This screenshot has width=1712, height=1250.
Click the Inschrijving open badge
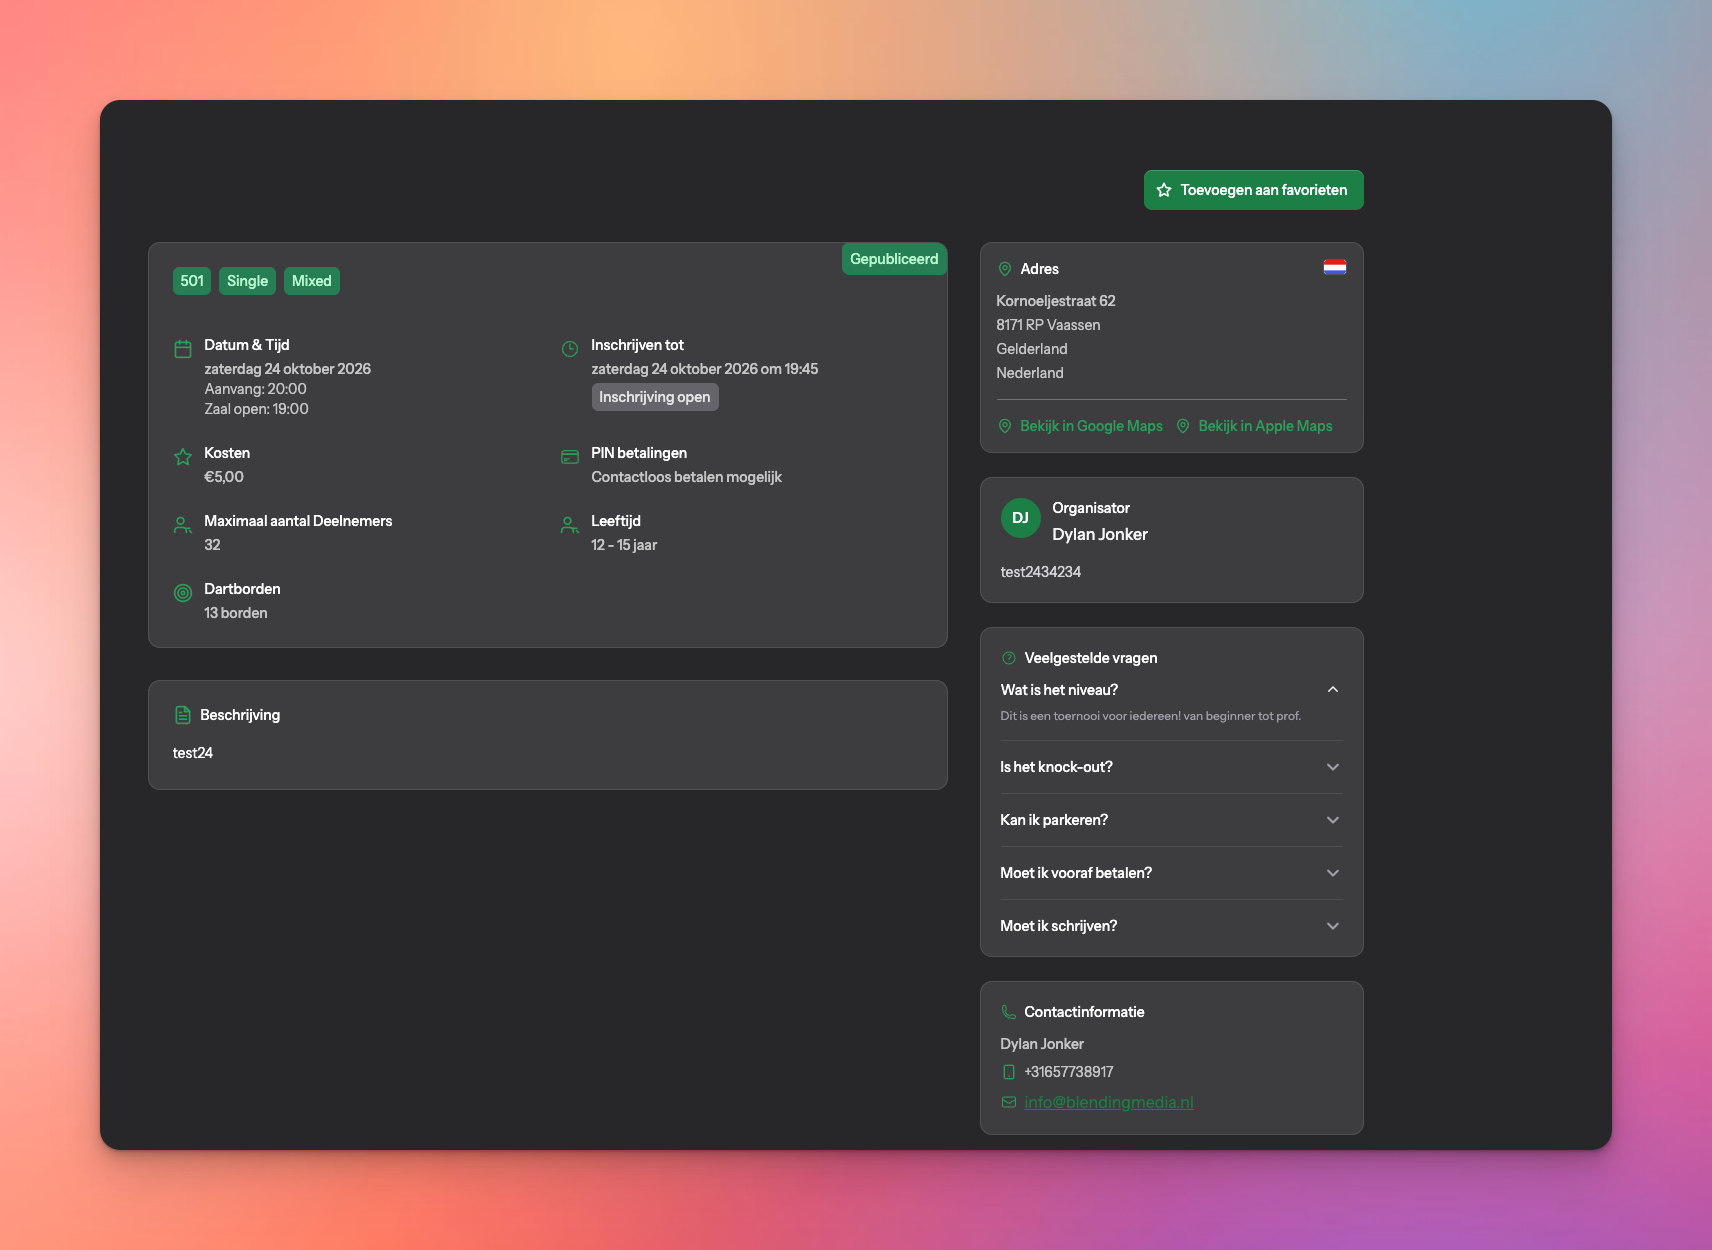[655, 397]
